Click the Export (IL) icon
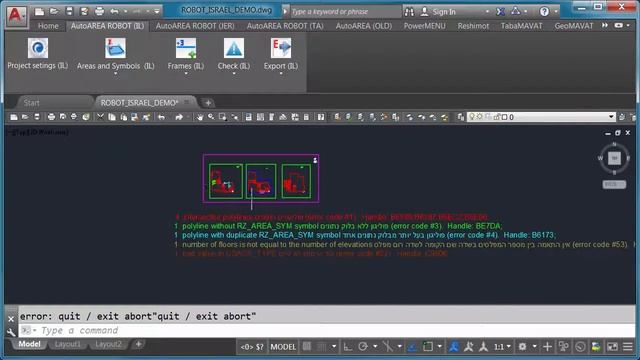 pyautogui.click(x=281, y=48)
